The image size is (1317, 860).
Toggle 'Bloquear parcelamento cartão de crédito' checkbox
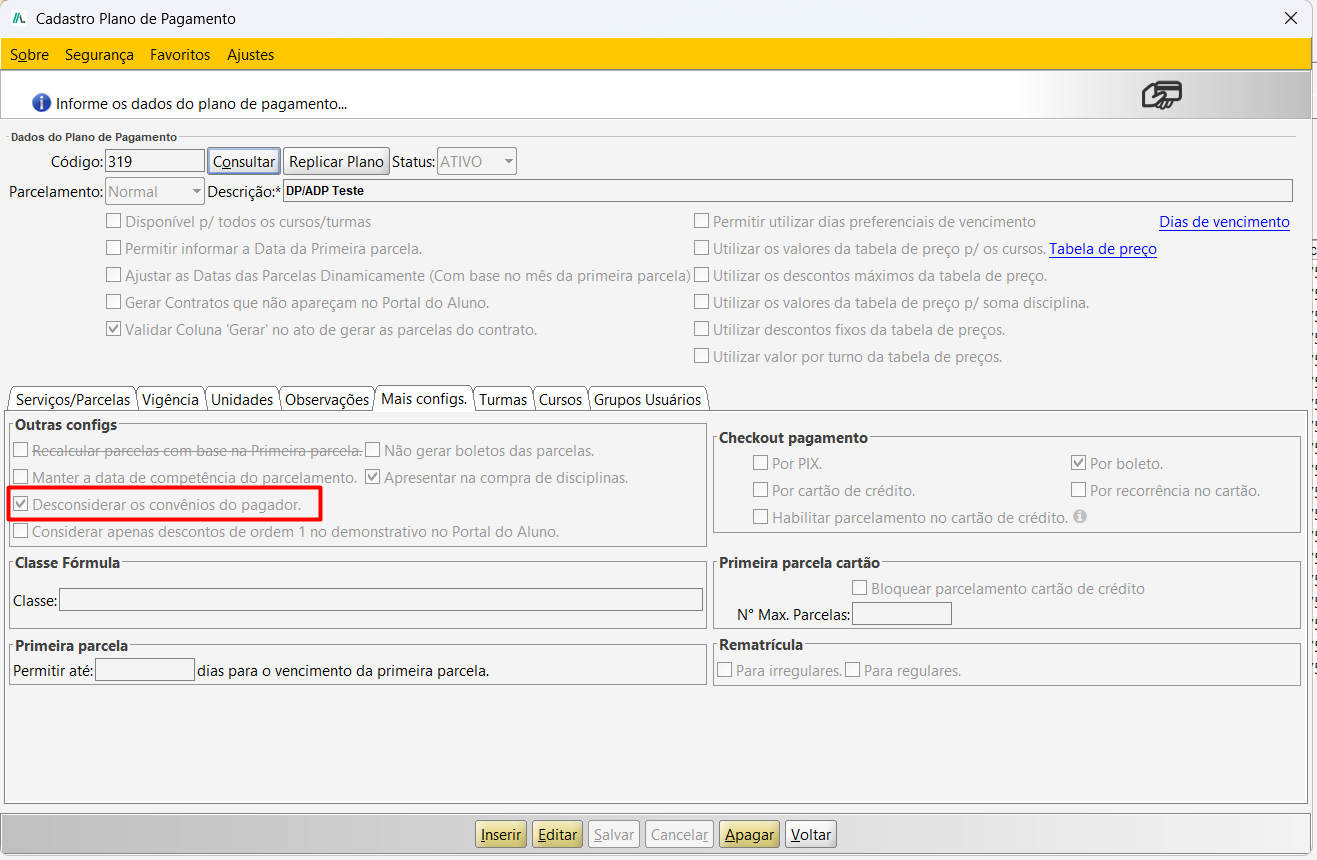(x=859, y=589)
